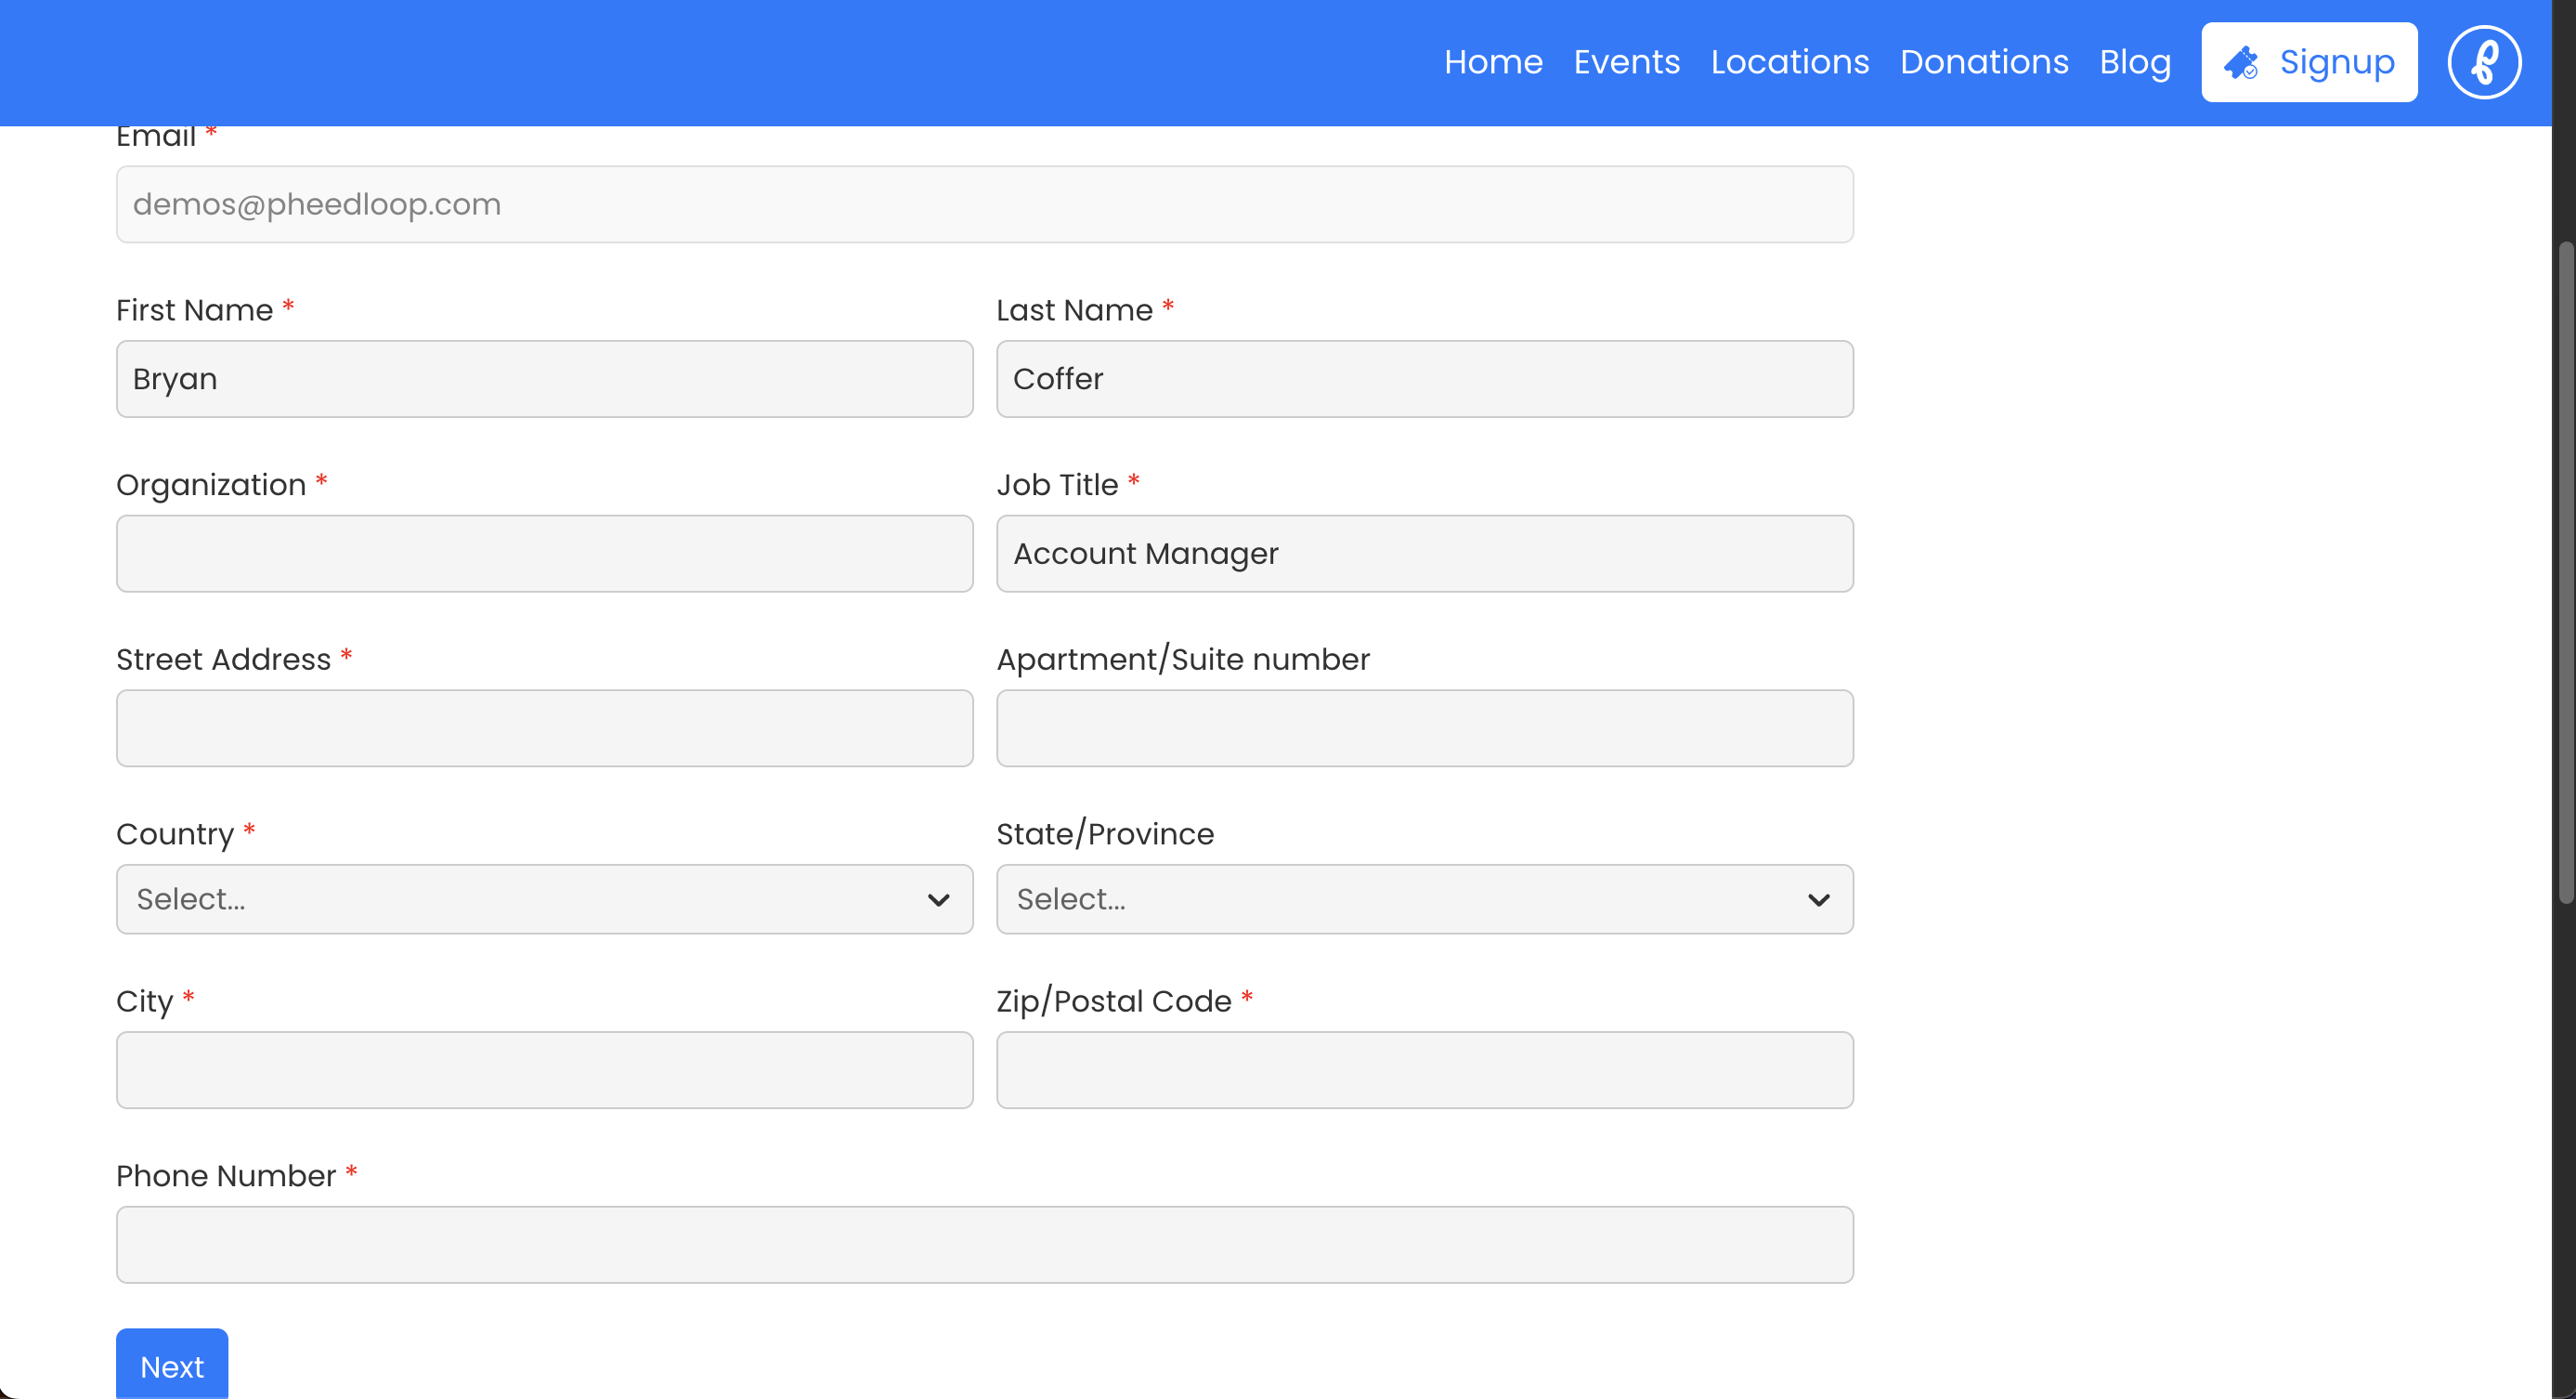Click the Job Title field Account Manager

[1423, 553]
